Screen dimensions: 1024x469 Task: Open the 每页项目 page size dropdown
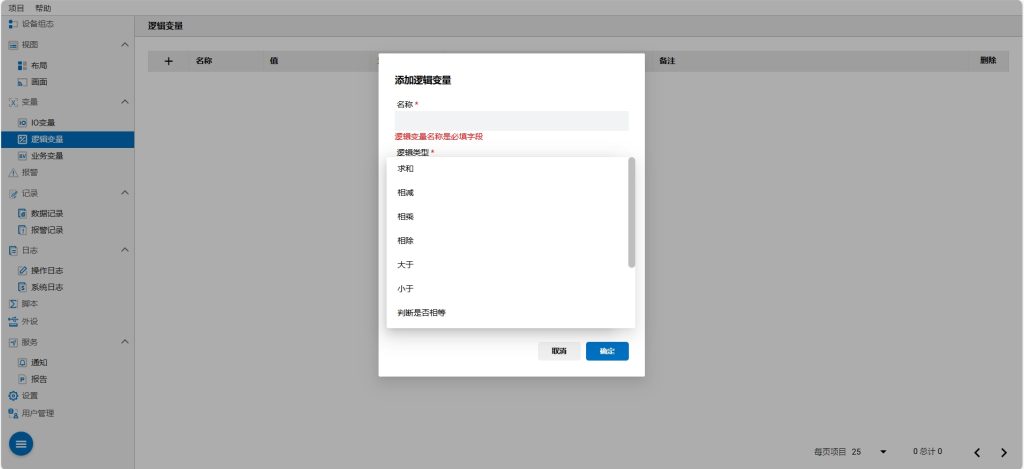tap(882, 452)
